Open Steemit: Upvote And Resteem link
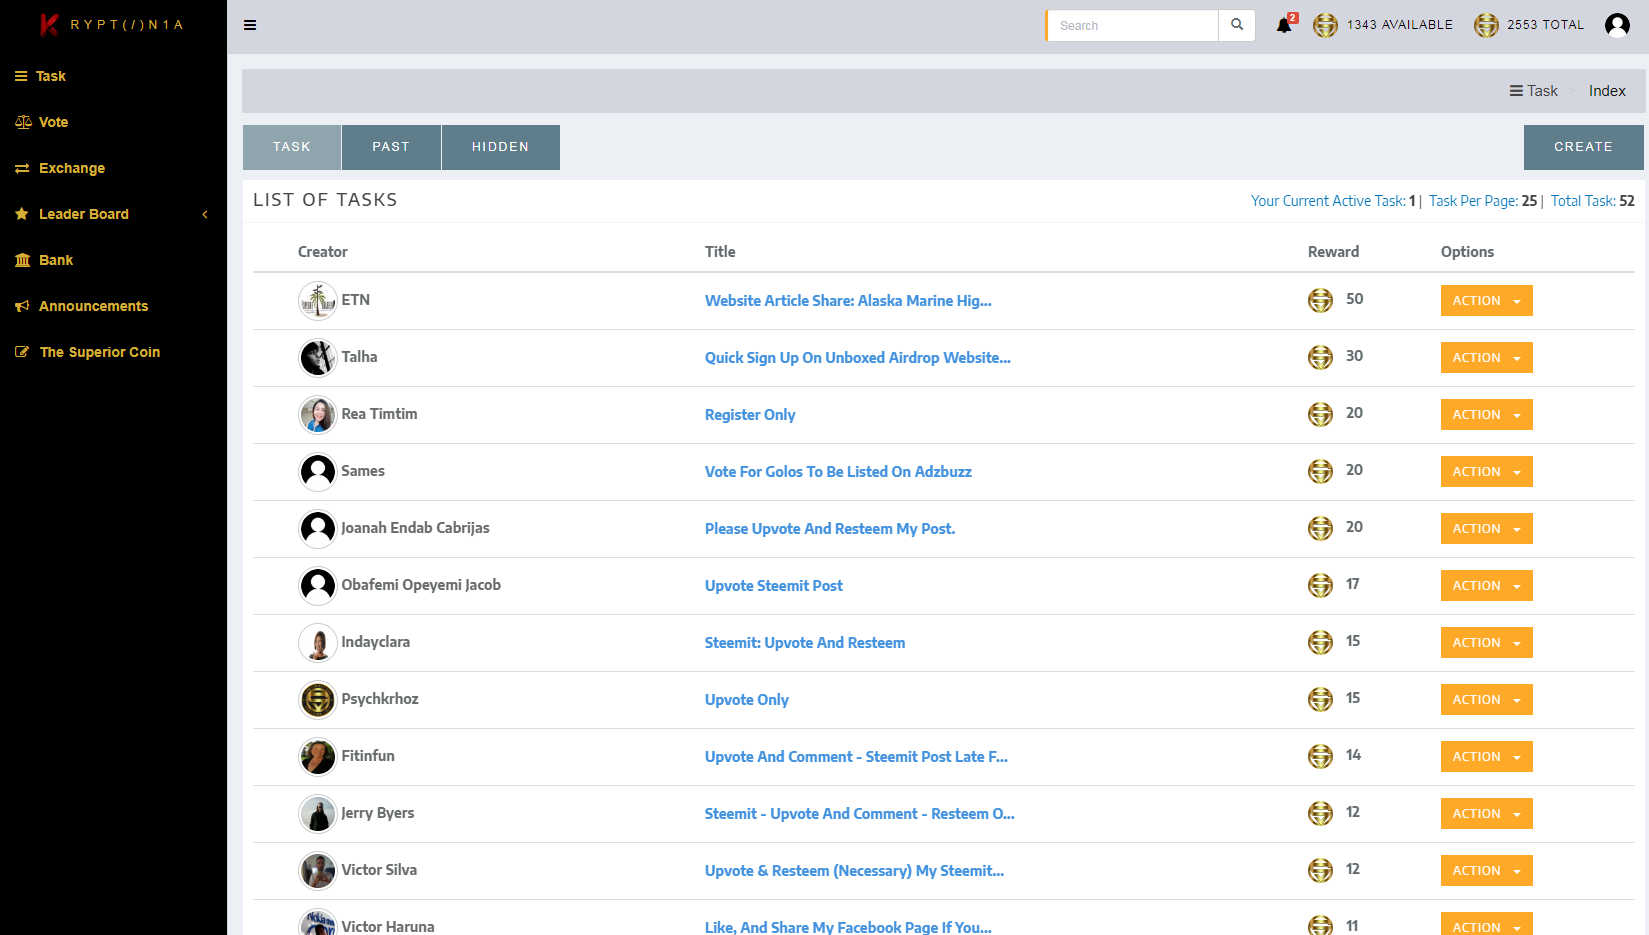 pyautogui.click(x=805, y=643)
